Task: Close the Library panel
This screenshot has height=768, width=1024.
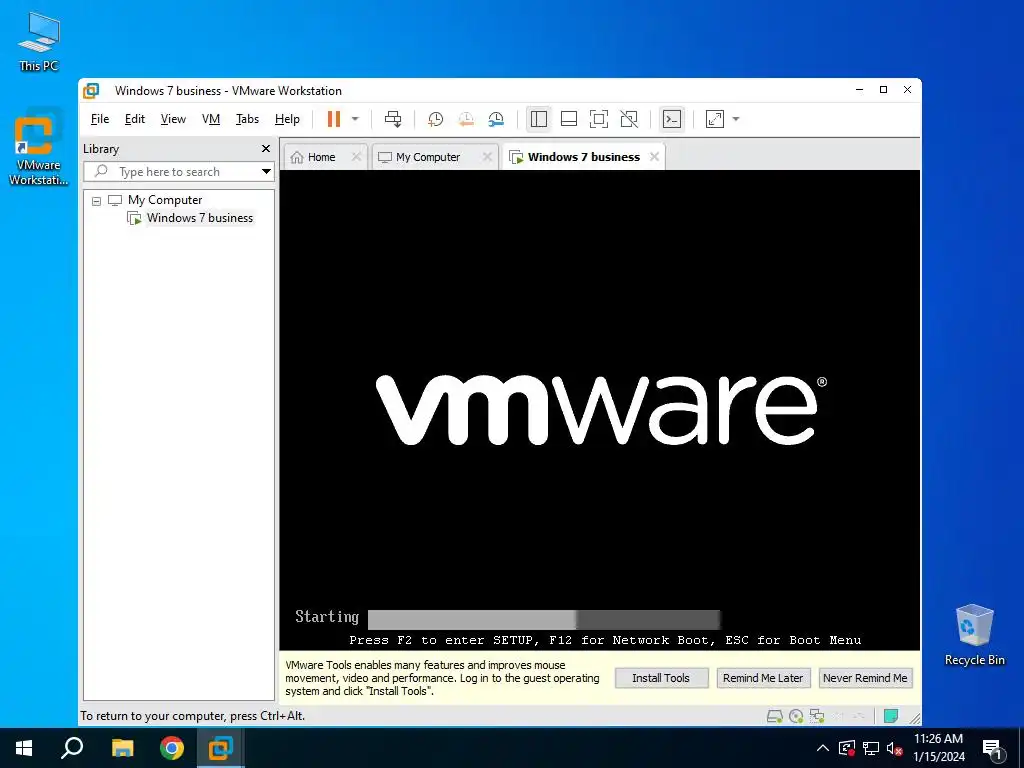Action: point(266,149)
